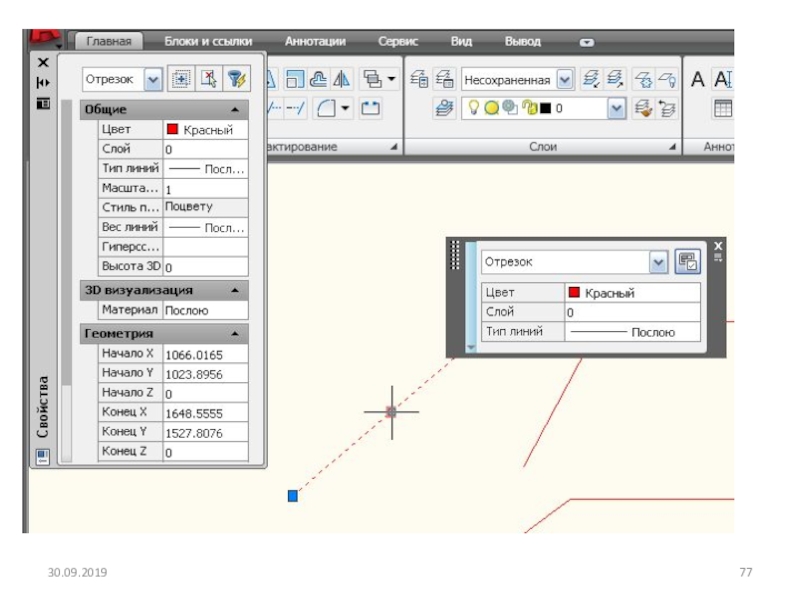Click the Начало X value field
Image resolution: width=800 pixels, height=600 pixels.
(x=205, y=354)
